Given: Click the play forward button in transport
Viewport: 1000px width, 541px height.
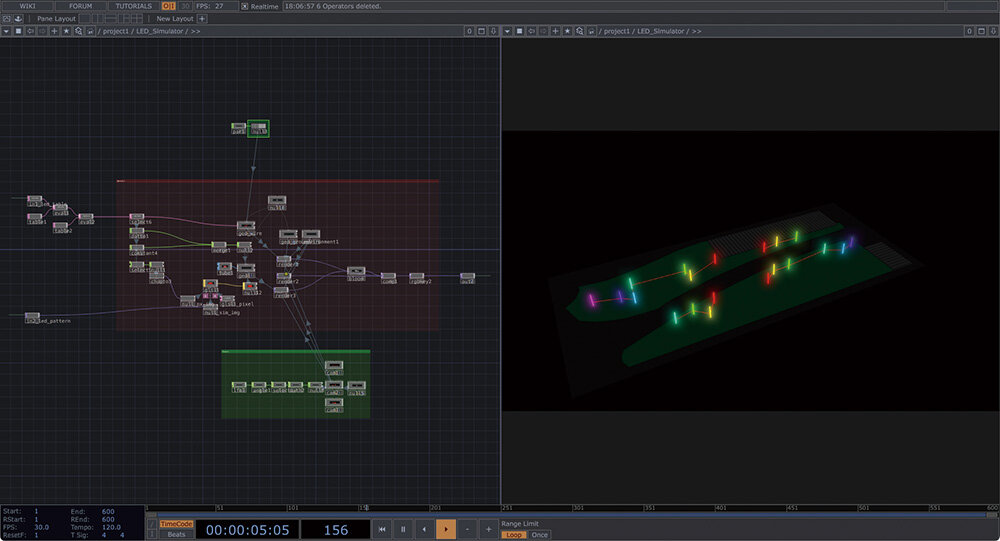Looking at the screenshot, I should click(445, 529).
